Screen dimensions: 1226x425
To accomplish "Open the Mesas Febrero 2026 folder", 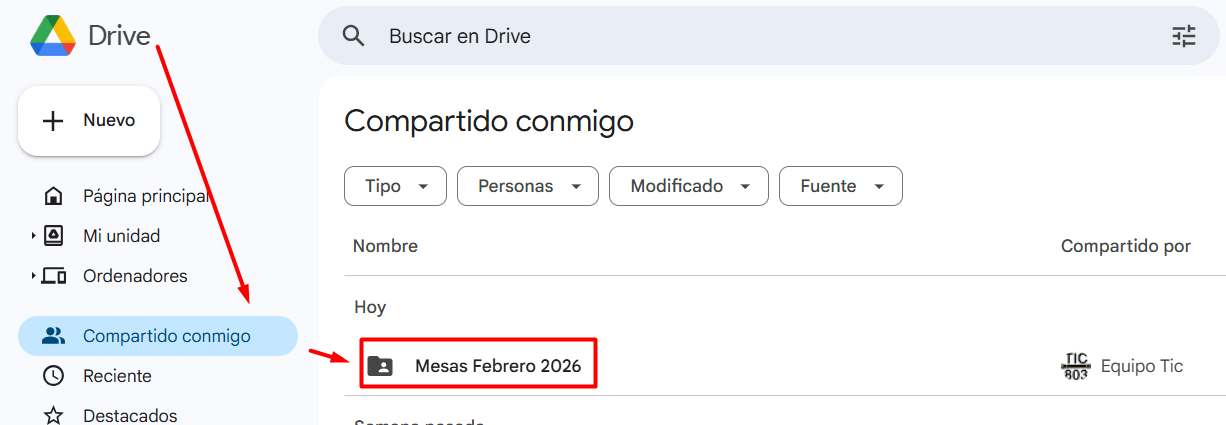I will 498,366.
